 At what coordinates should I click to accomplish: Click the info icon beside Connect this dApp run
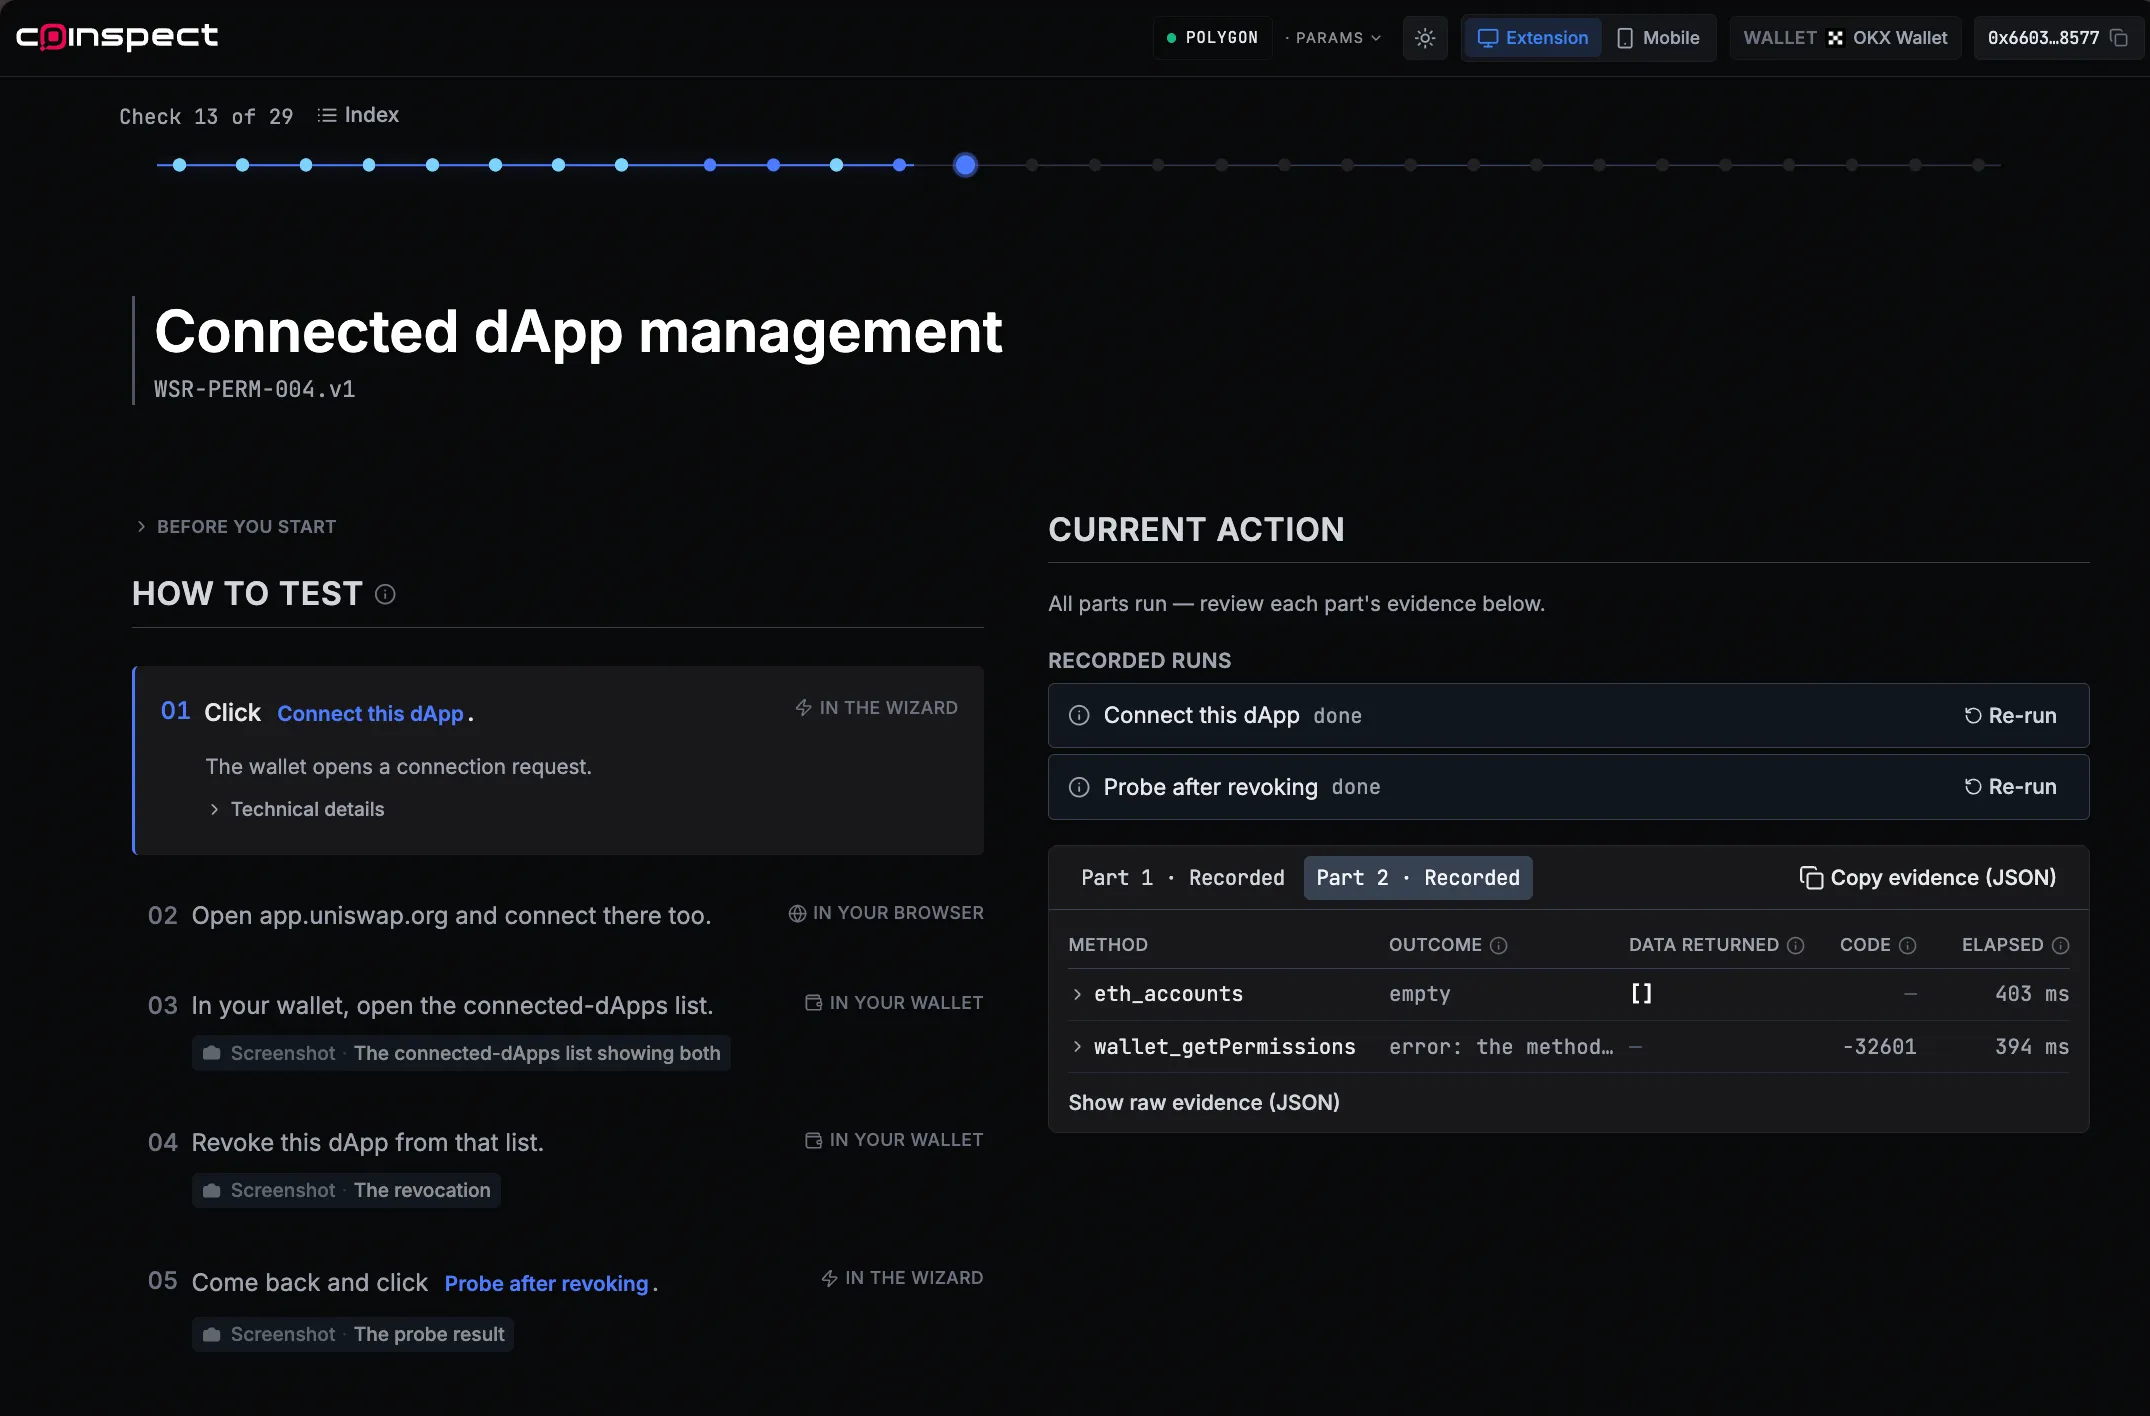[x=1079, y=715]
